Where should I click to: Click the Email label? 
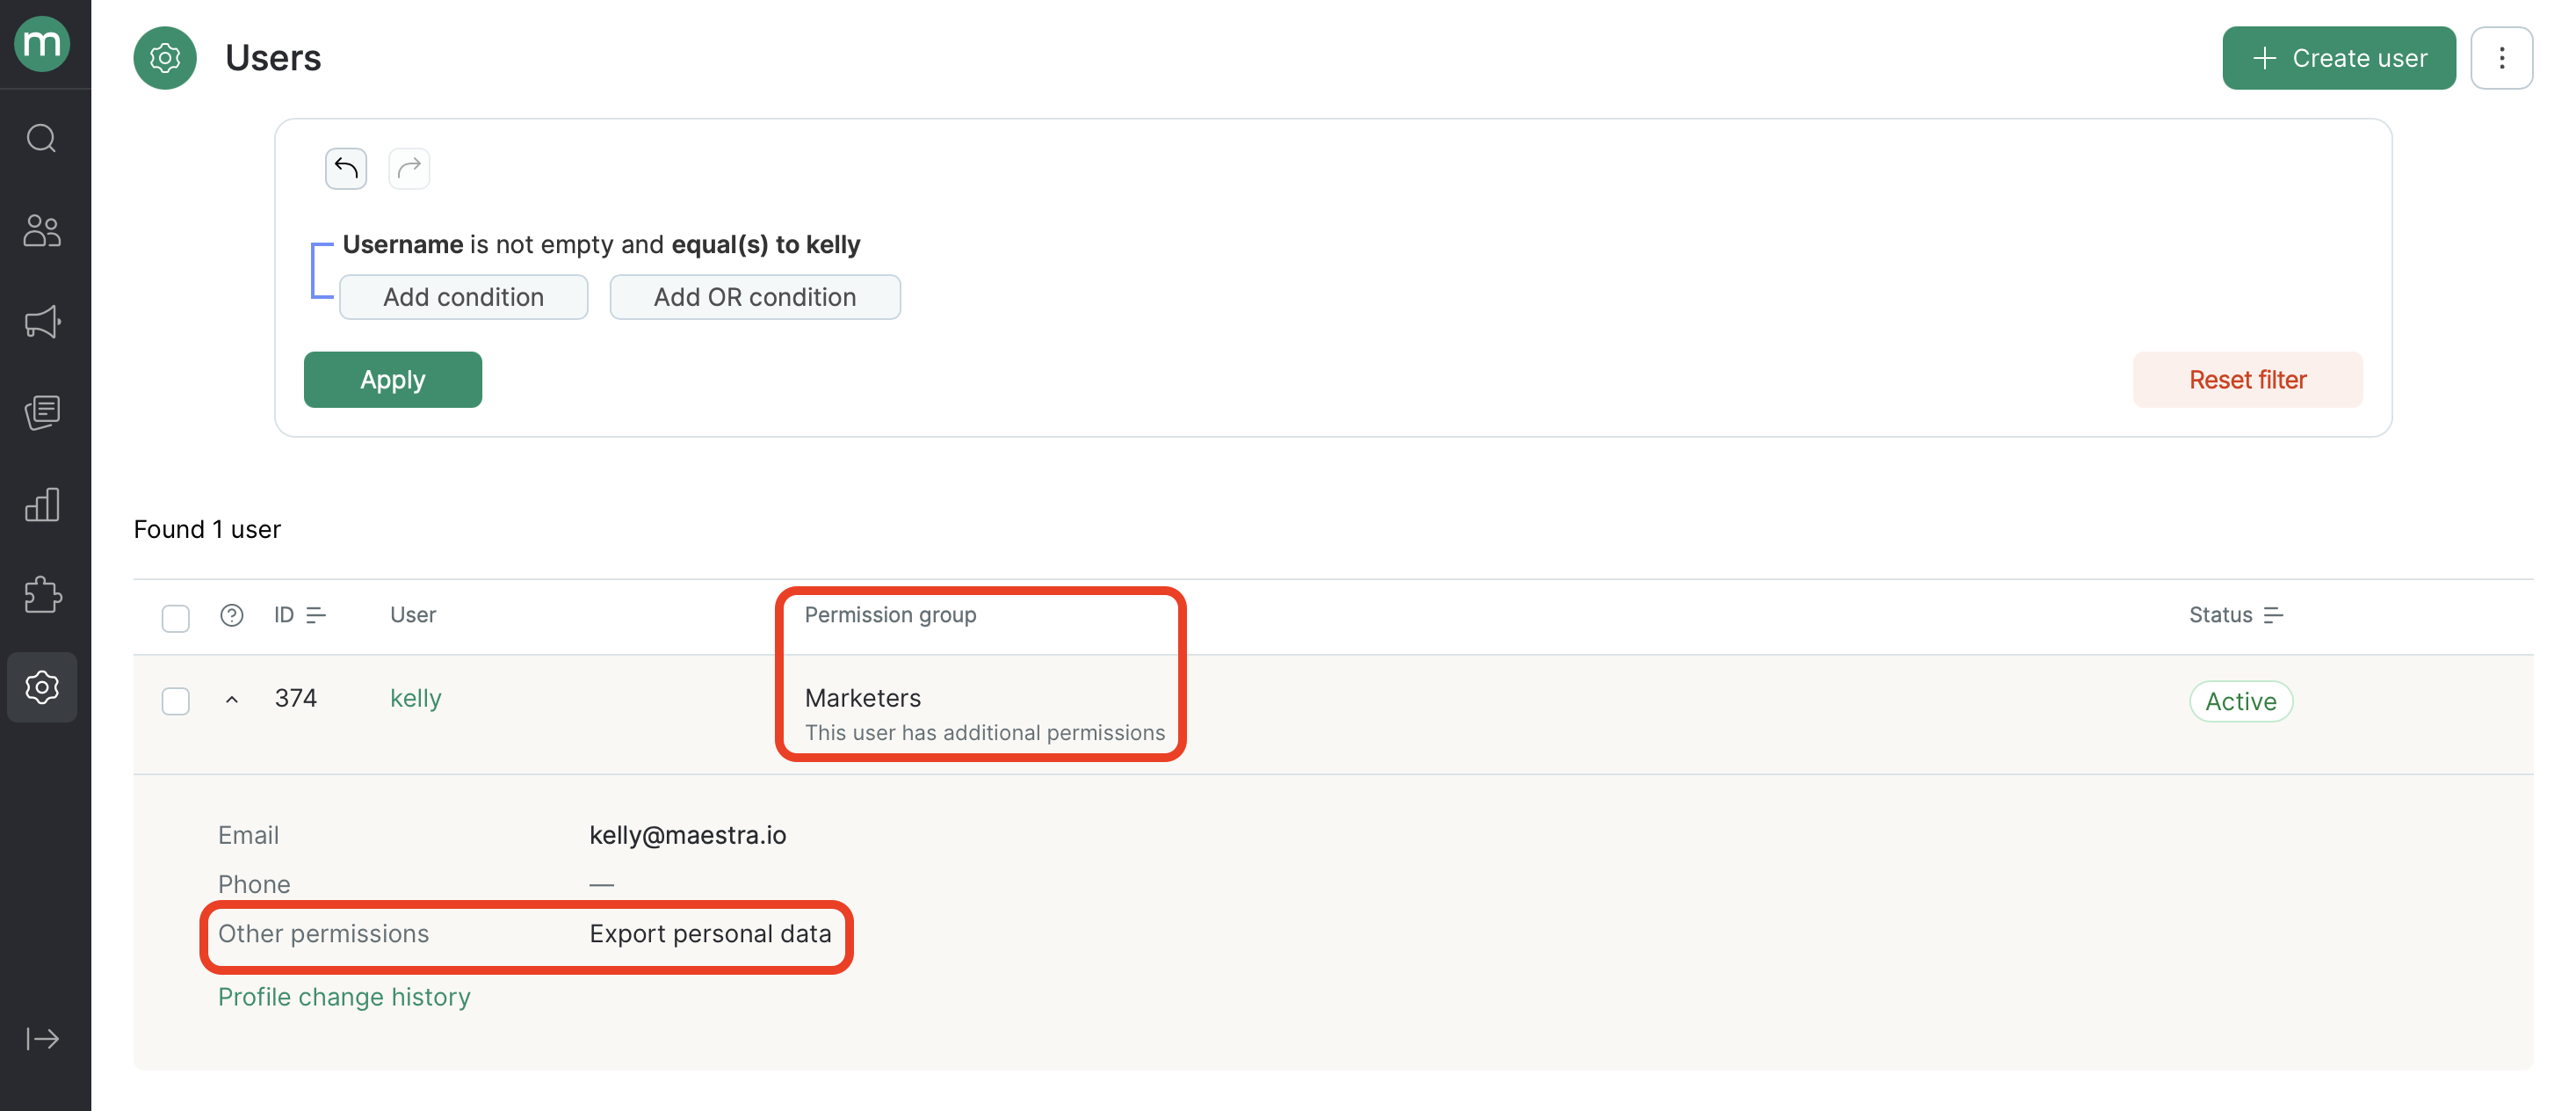point(249,835)
